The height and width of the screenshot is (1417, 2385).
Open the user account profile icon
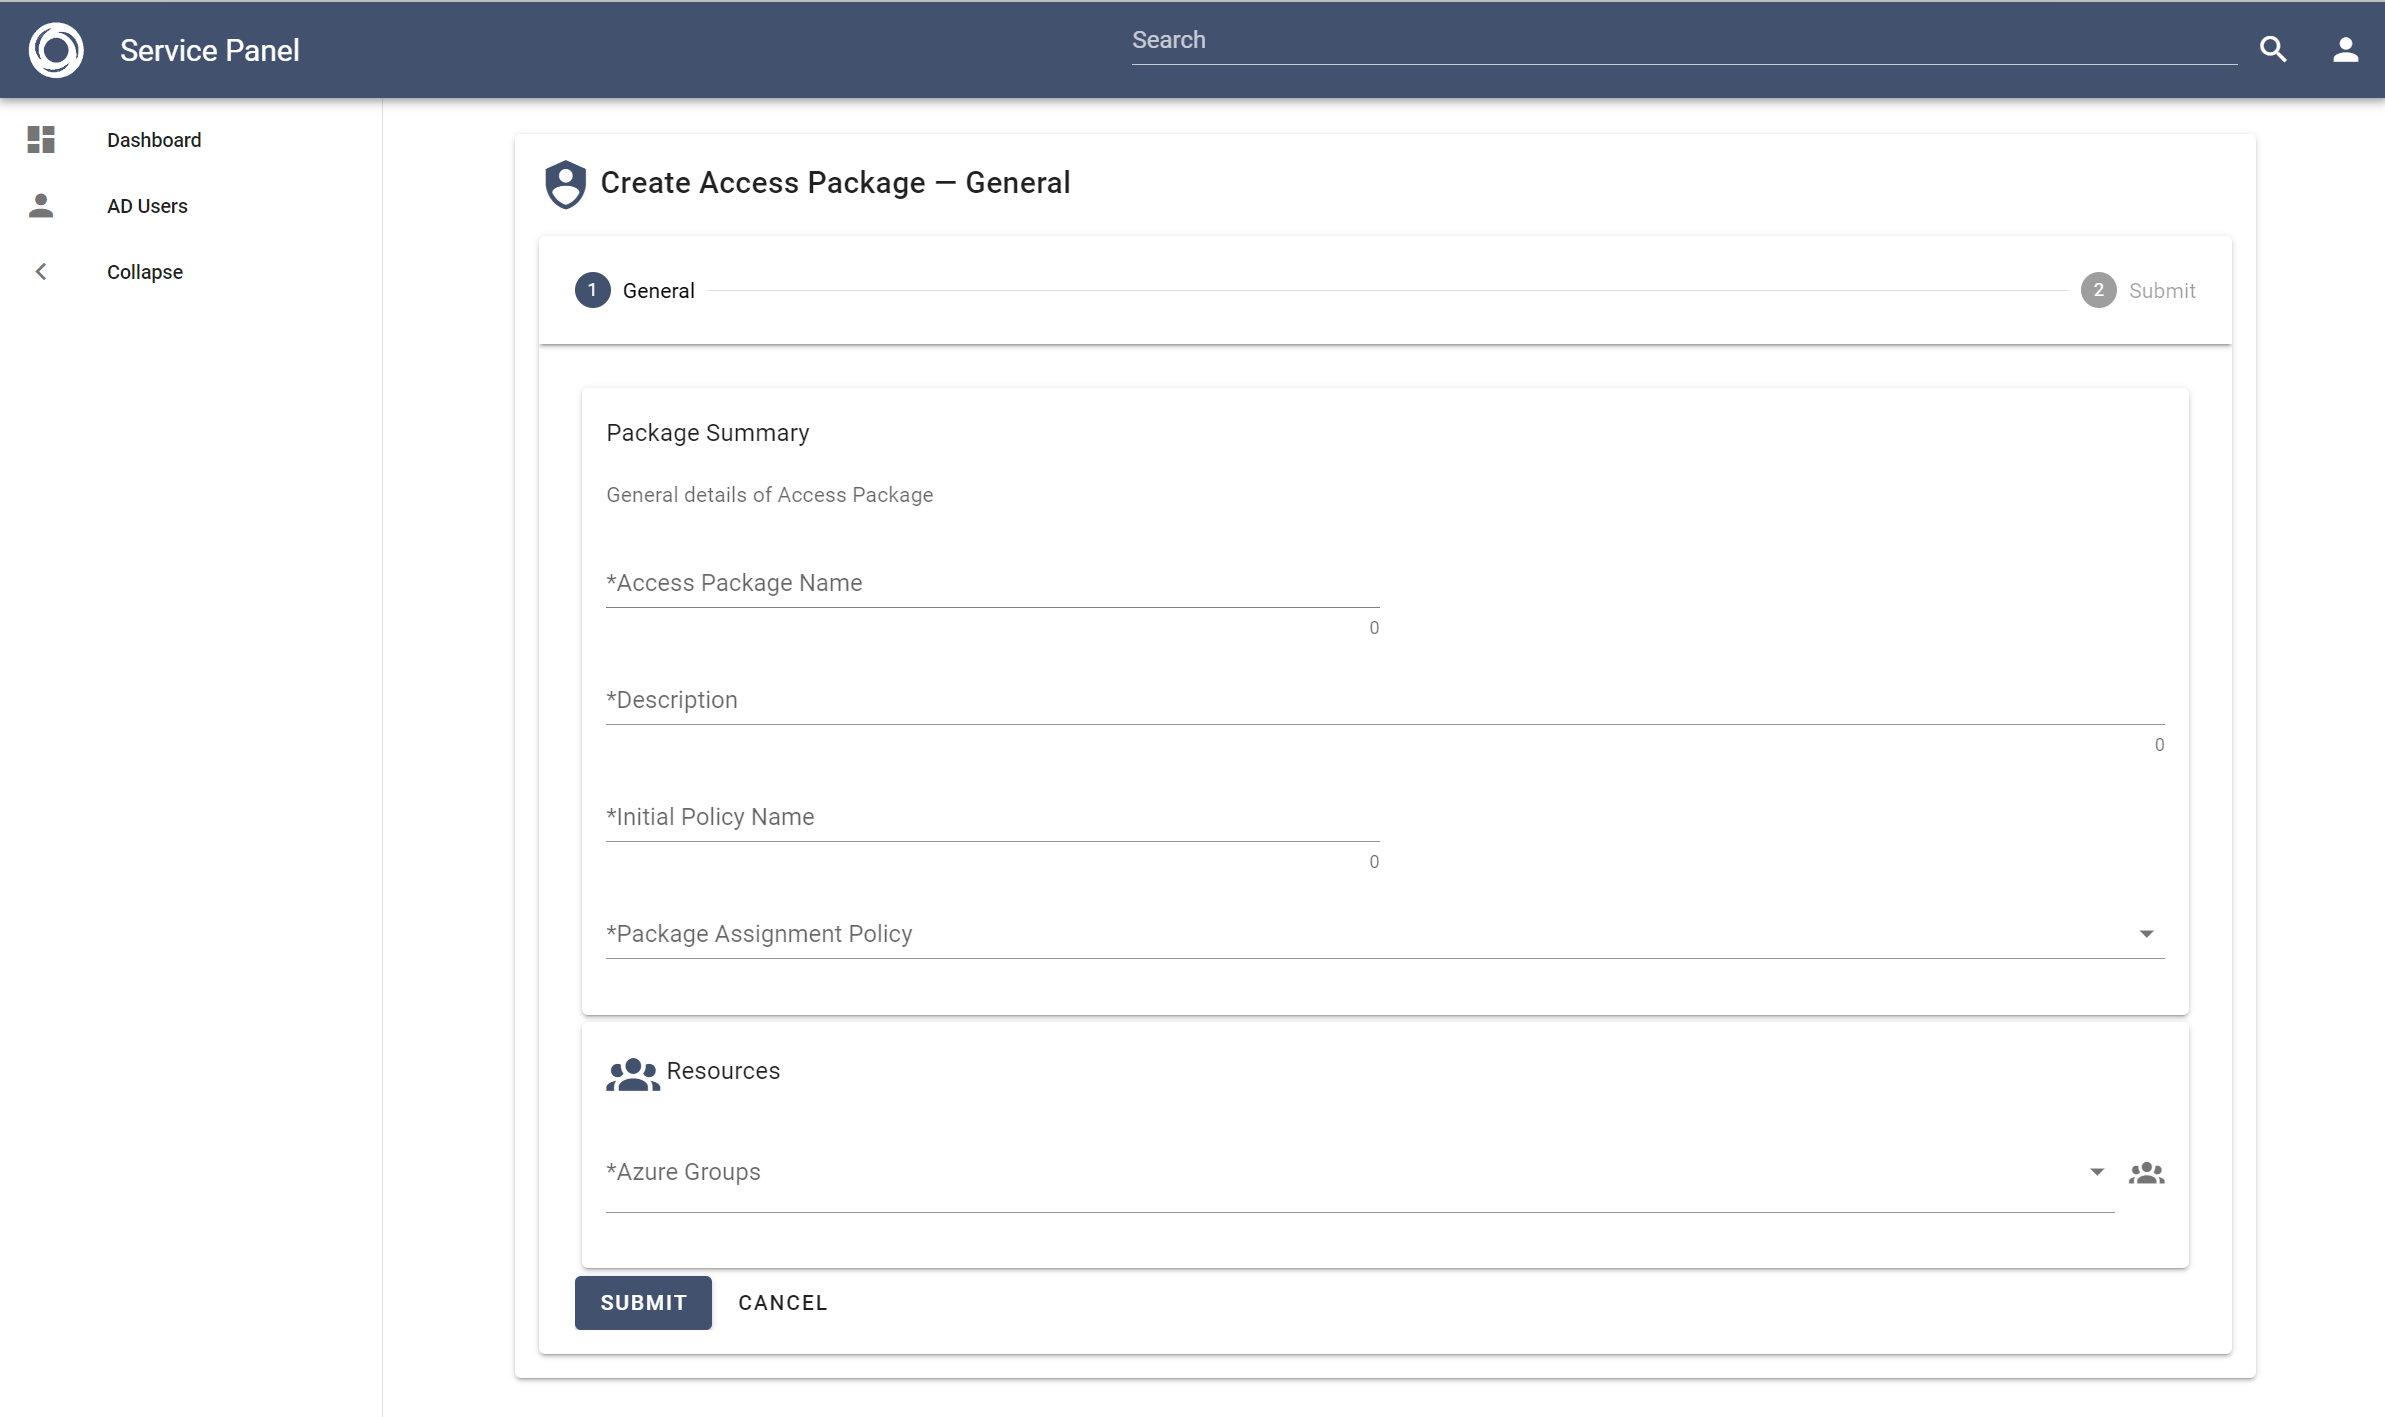pyautogui.click(x=2345, y=50)
